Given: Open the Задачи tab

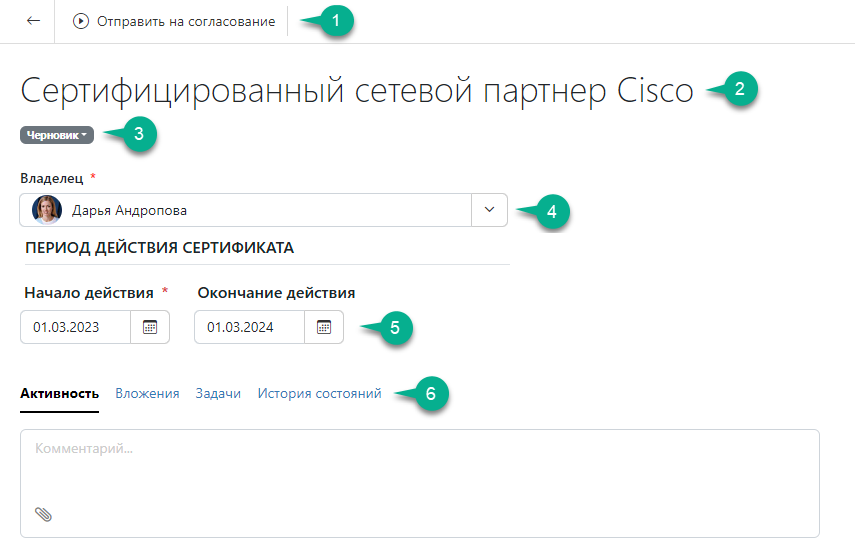Looking at the screenshot, I should 218,394.
